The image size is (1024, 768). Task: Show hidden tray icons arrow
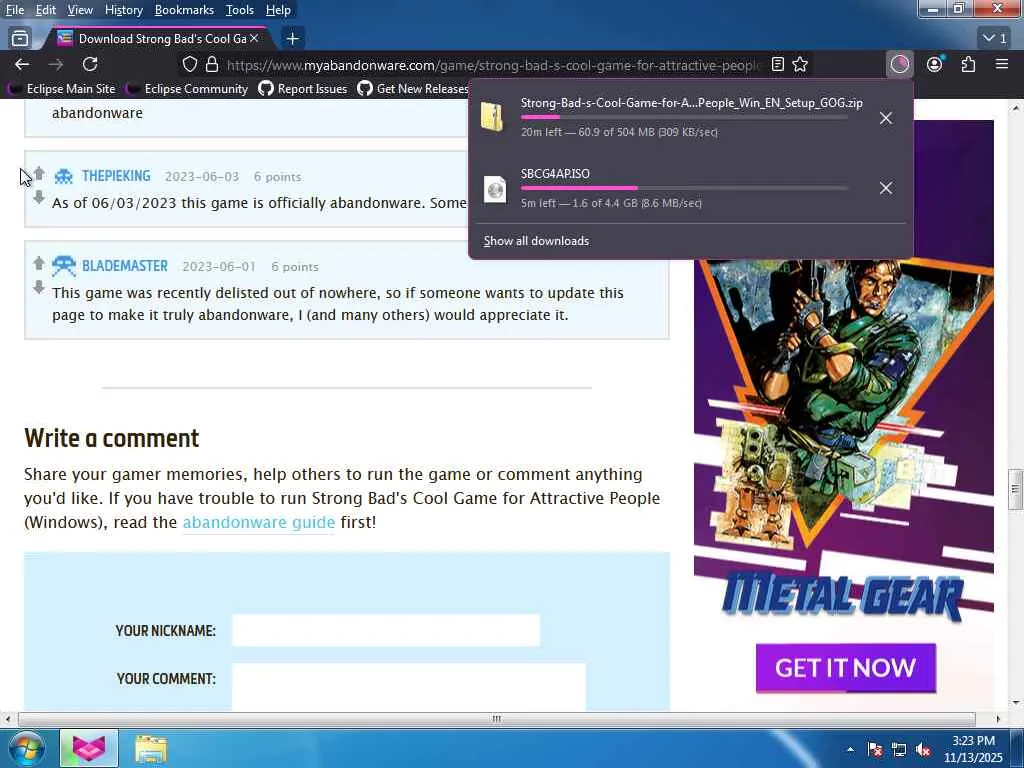pyautogui.click(x=850, y=750)
